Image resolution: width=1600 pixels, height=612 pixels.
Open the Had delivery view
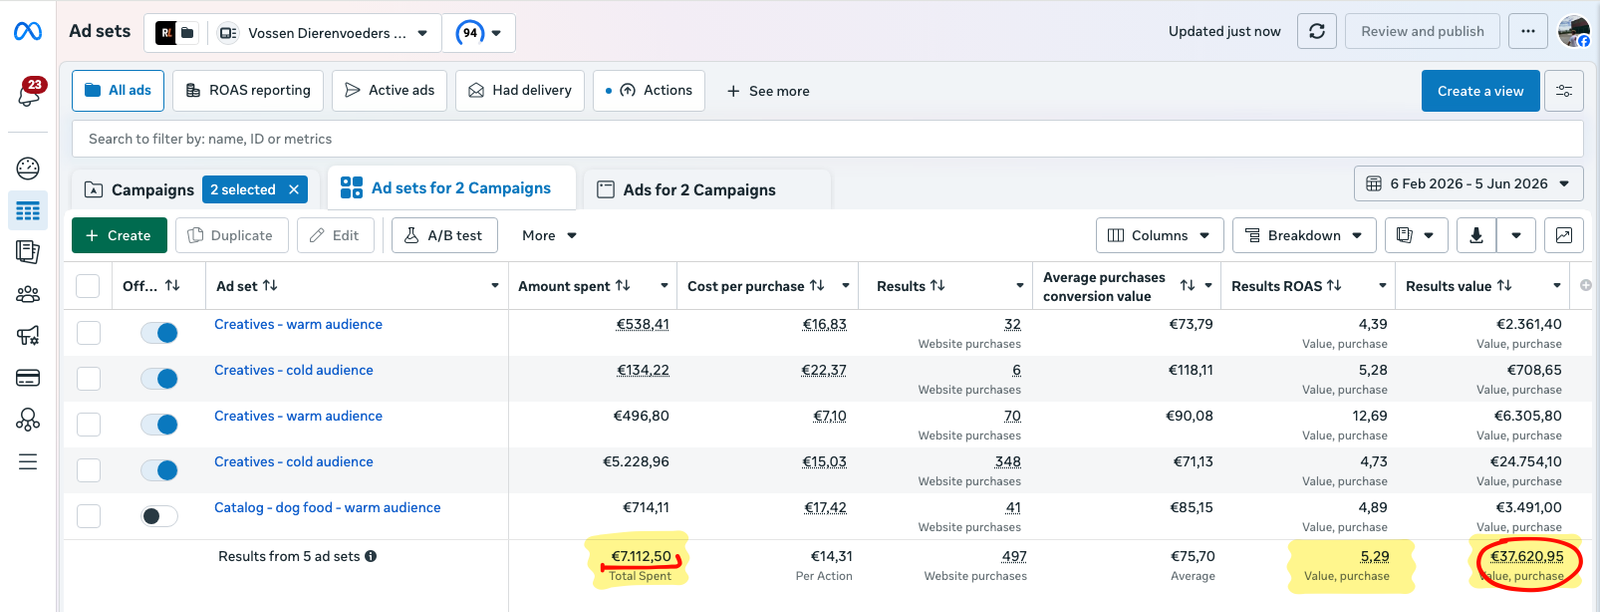[520, 91]
